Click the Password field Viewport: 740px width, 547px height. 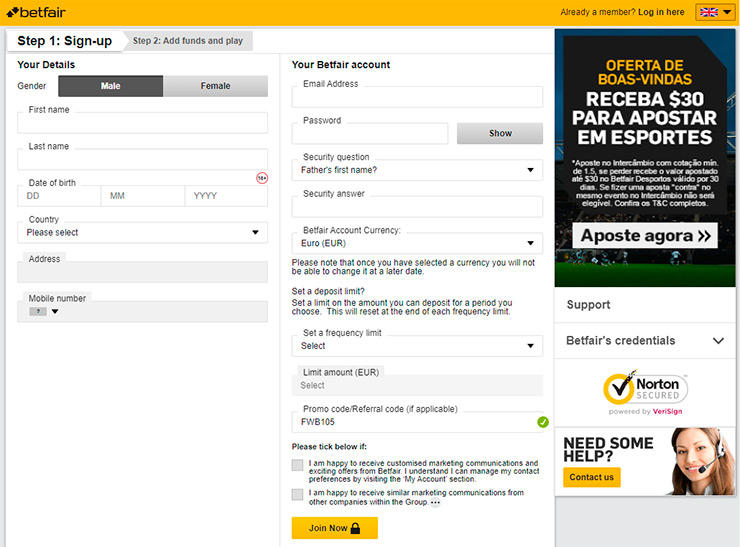point(370,134)
